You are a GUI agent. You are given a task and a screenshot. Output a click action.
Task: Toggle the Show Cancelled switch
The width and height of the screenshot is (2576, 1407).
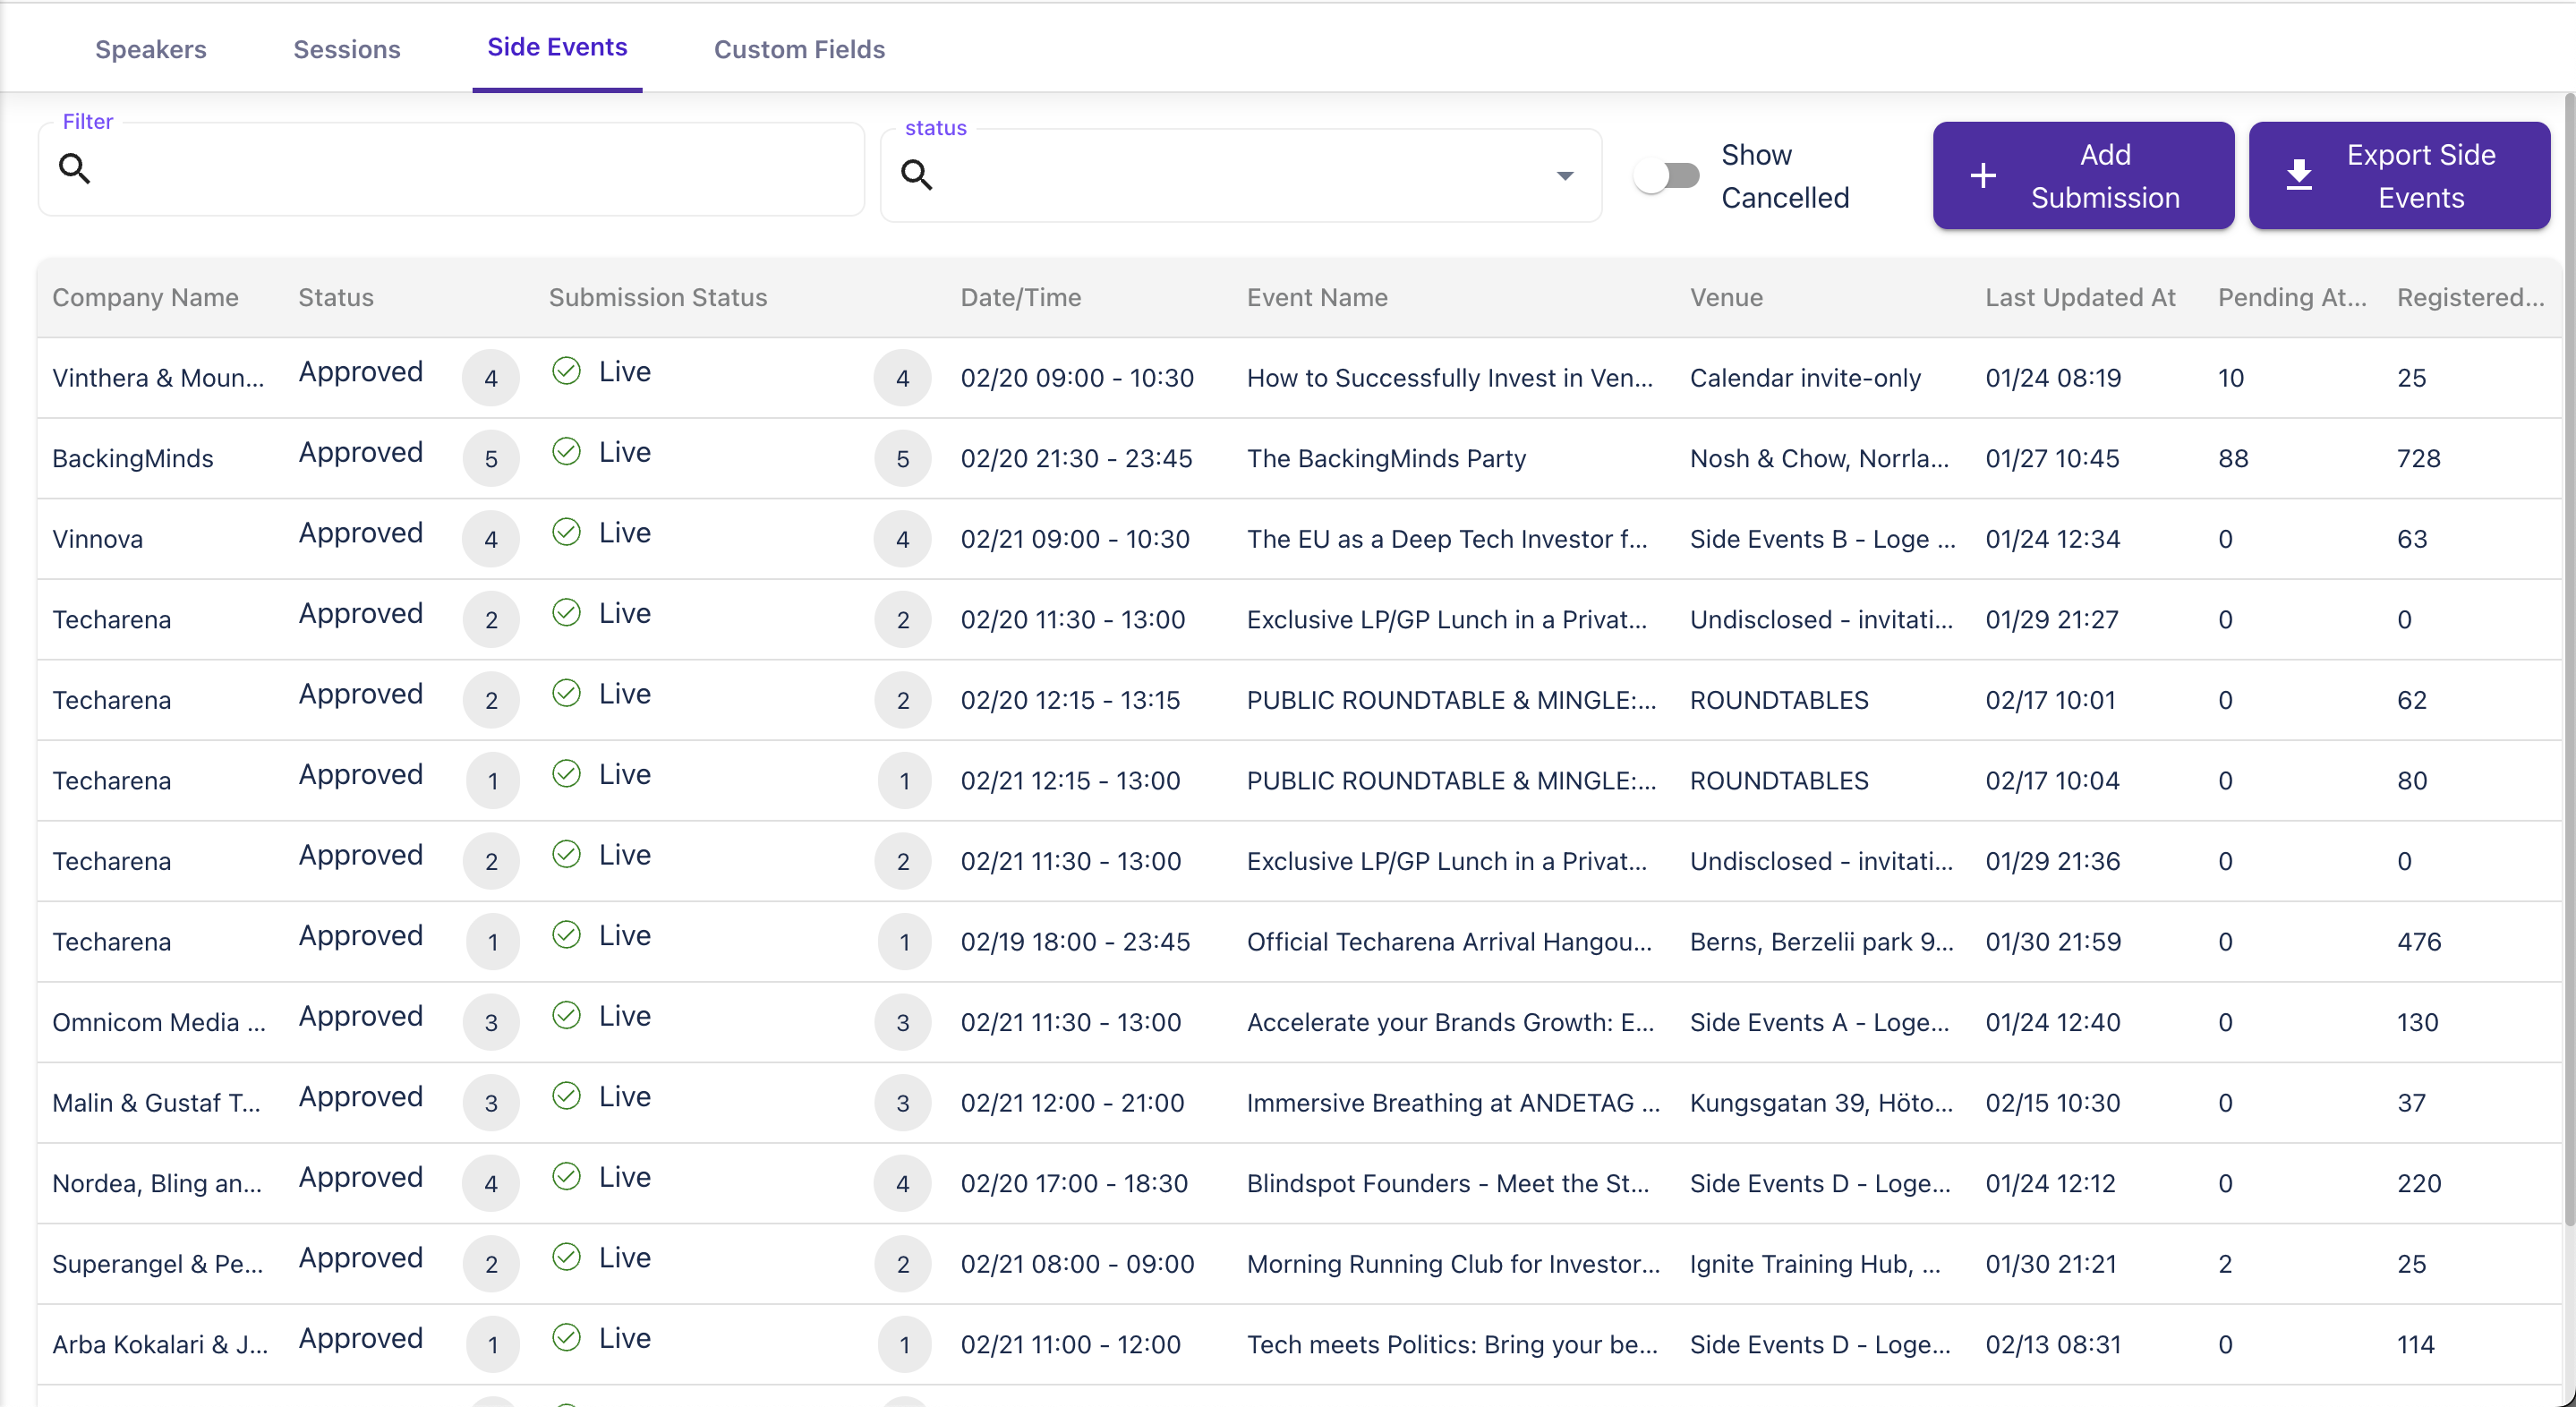pos(1667,176)
